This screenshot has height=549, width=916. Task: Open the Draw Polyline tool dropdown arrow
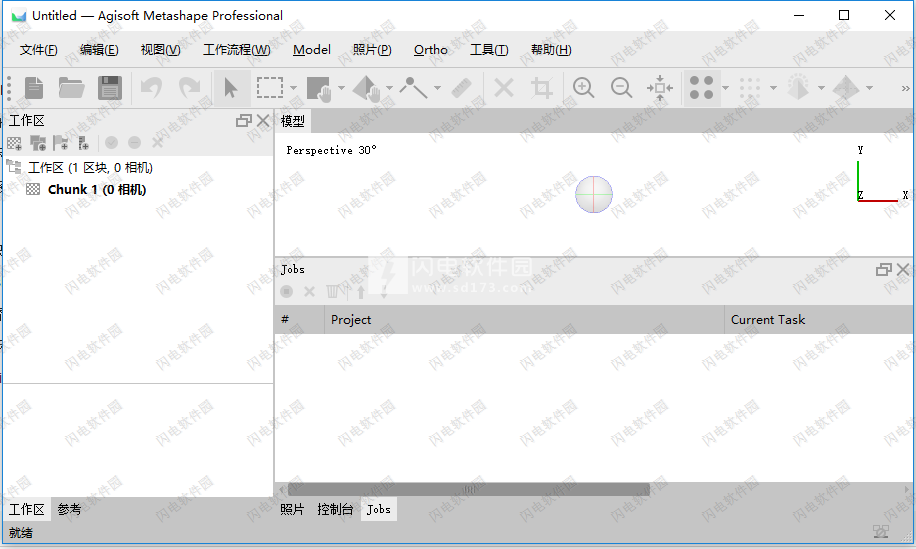(x=437, y=88)
